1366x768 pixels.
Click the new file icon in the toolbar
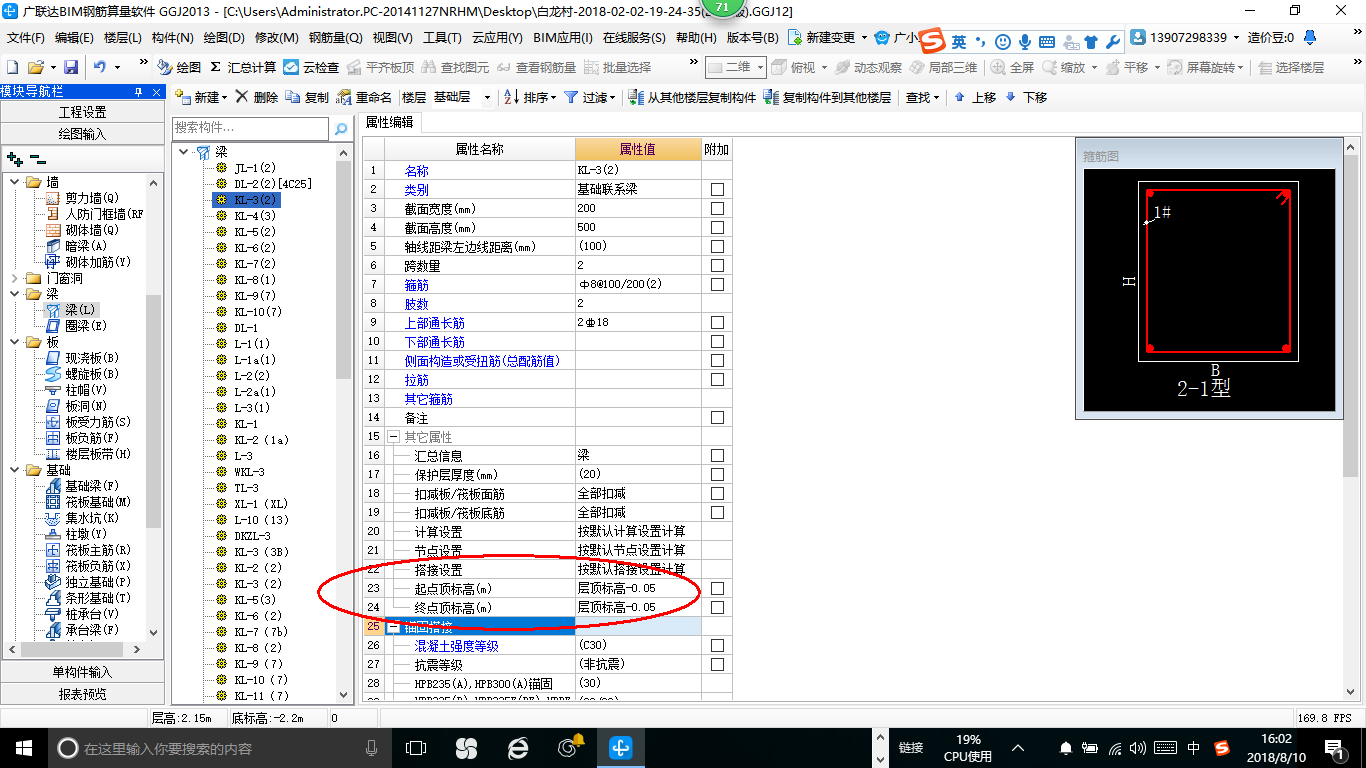(13, 67)
